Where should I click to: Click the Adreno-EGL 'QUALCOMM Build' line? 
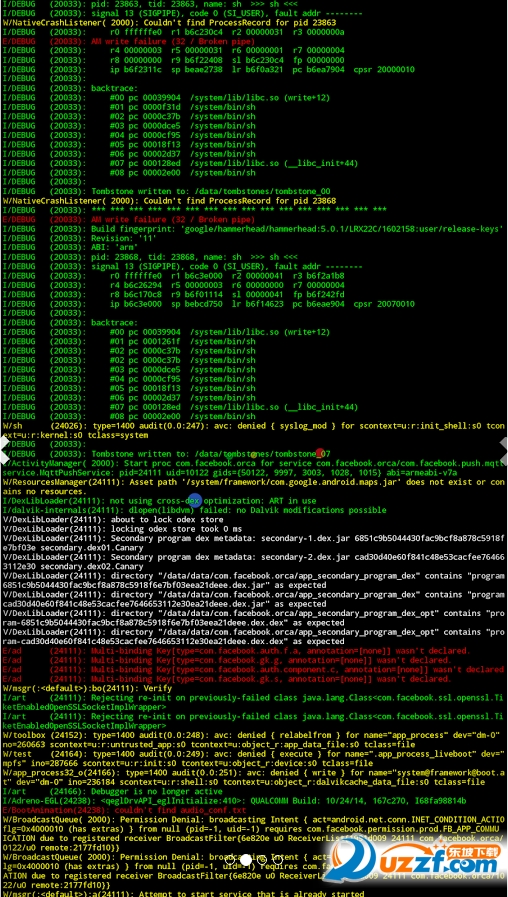coord(234,801)
